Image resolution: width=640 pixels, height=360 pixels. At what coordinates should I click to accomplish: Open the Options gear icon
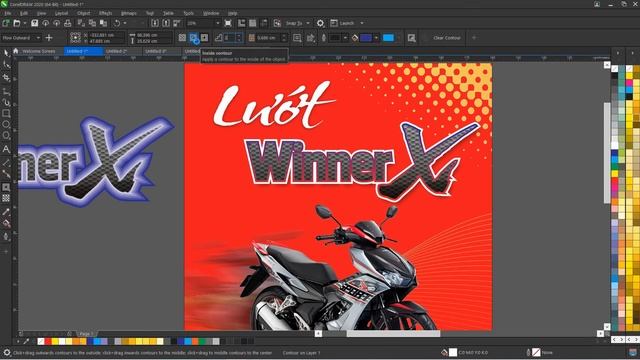[320, 23]
